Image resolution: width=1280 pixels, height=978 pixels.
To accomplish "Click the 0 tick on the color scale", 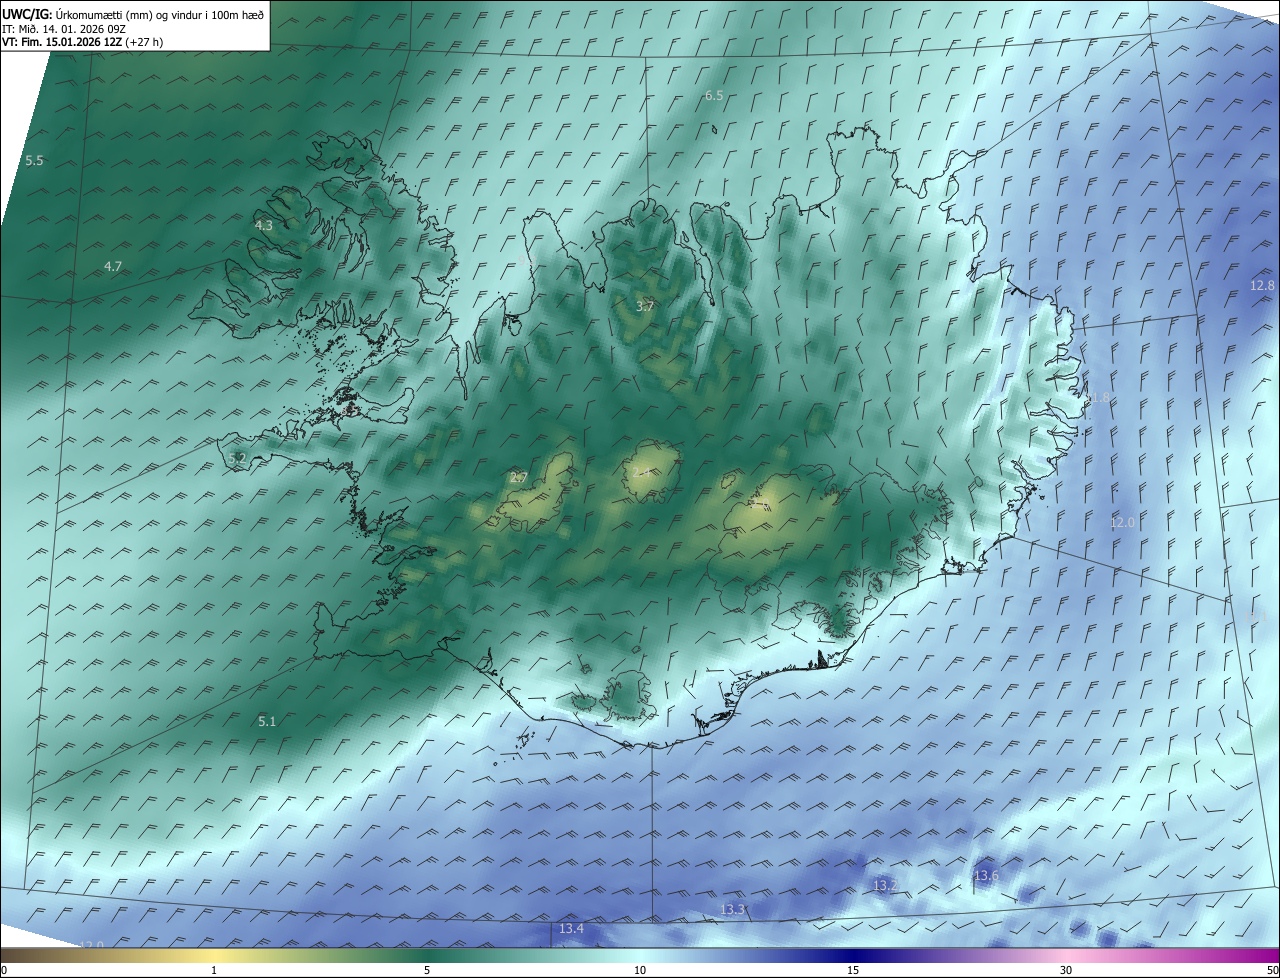I will 4,970.
